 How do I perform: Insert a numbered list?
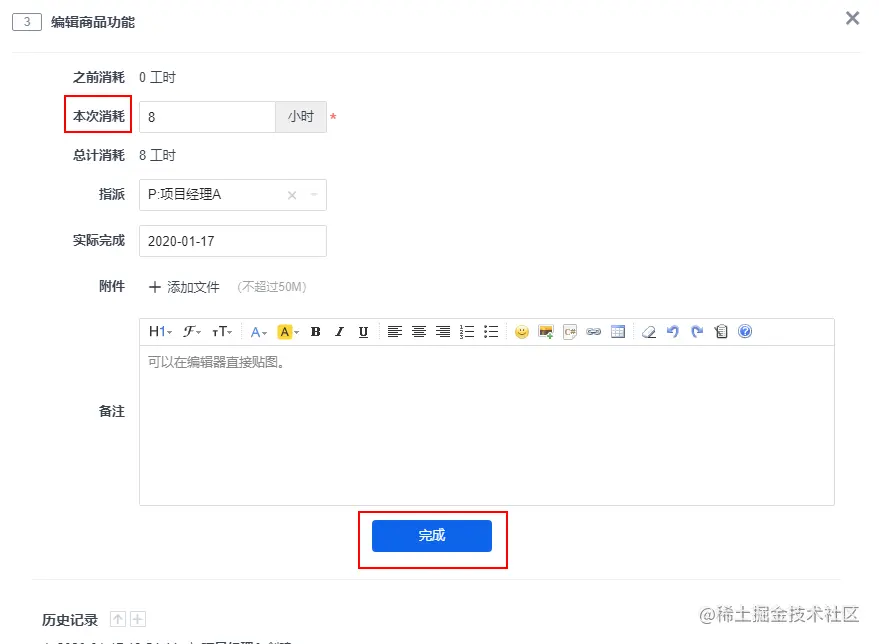[x=467, y=332]
